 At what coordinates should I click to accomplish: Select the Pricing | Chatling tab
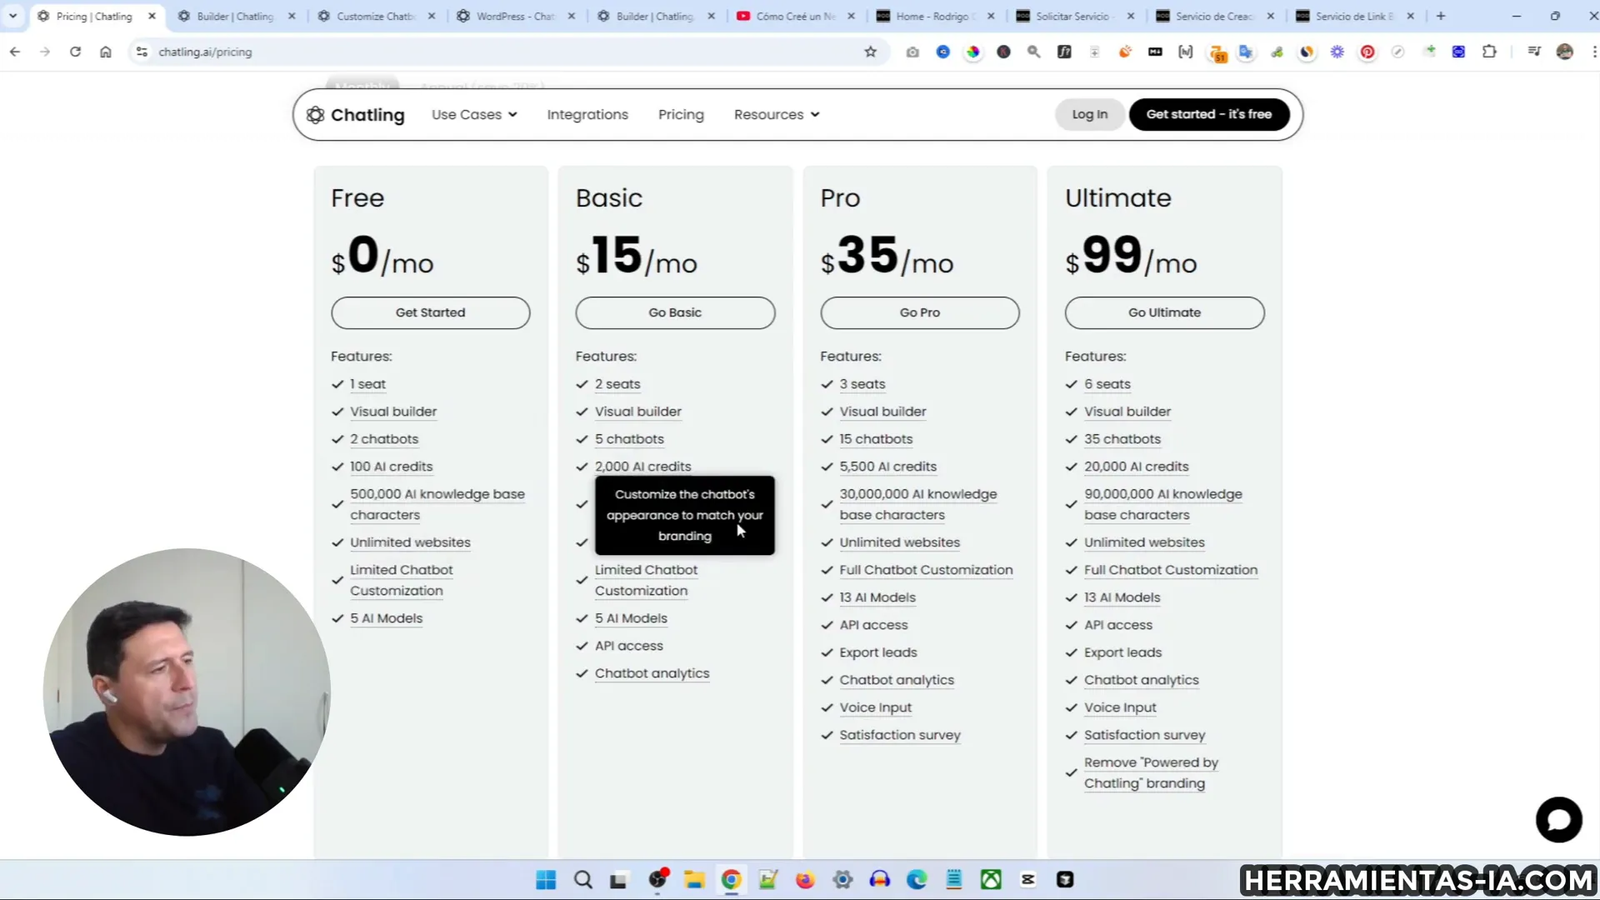pos(97,16)
